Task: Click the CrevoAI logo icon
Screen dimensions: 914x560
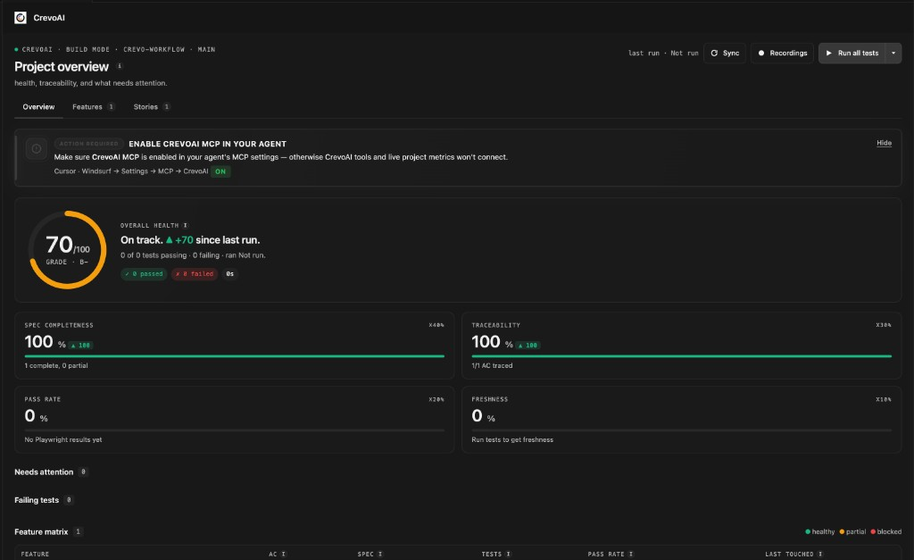Action: coord(20,17)
